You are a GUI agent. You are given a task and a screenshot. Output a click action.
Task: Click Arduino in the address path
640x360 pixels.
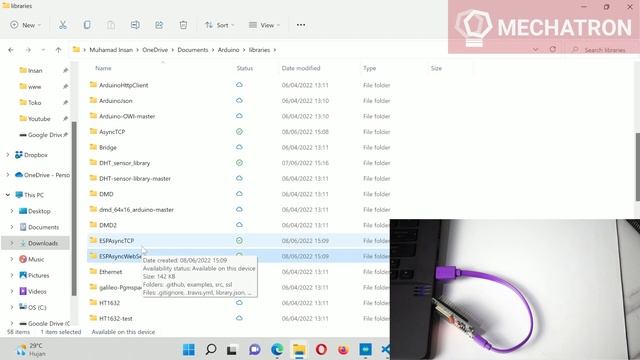[229, 50]
